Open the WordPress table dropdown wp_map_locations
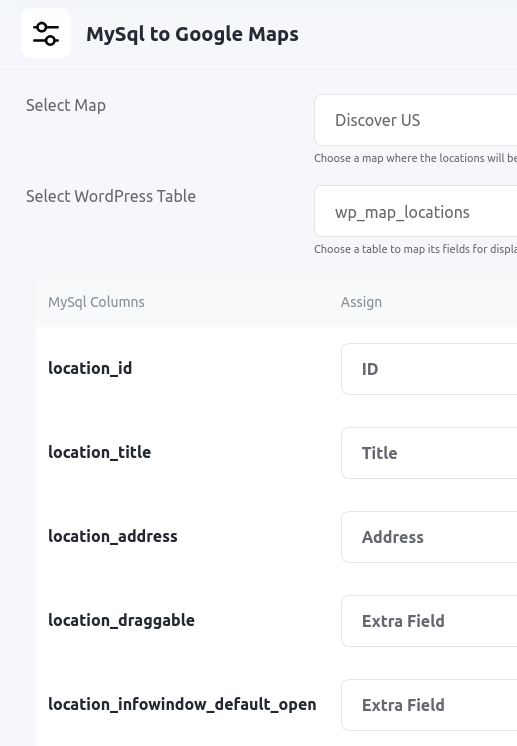This screenshot has height=746, width=517. click(415, 211)
